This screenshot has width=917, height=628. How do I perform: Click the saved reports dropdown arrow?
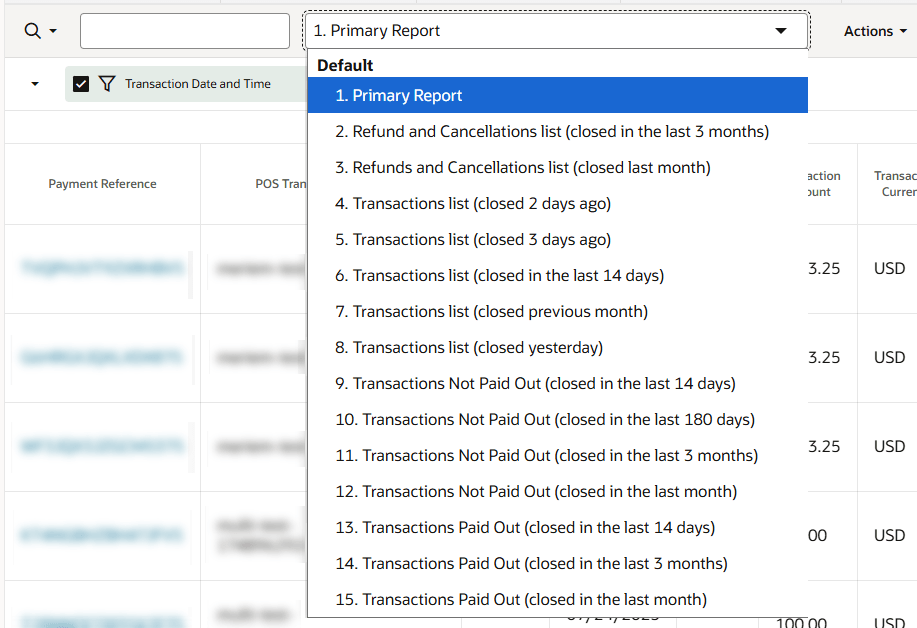(782, 31)
